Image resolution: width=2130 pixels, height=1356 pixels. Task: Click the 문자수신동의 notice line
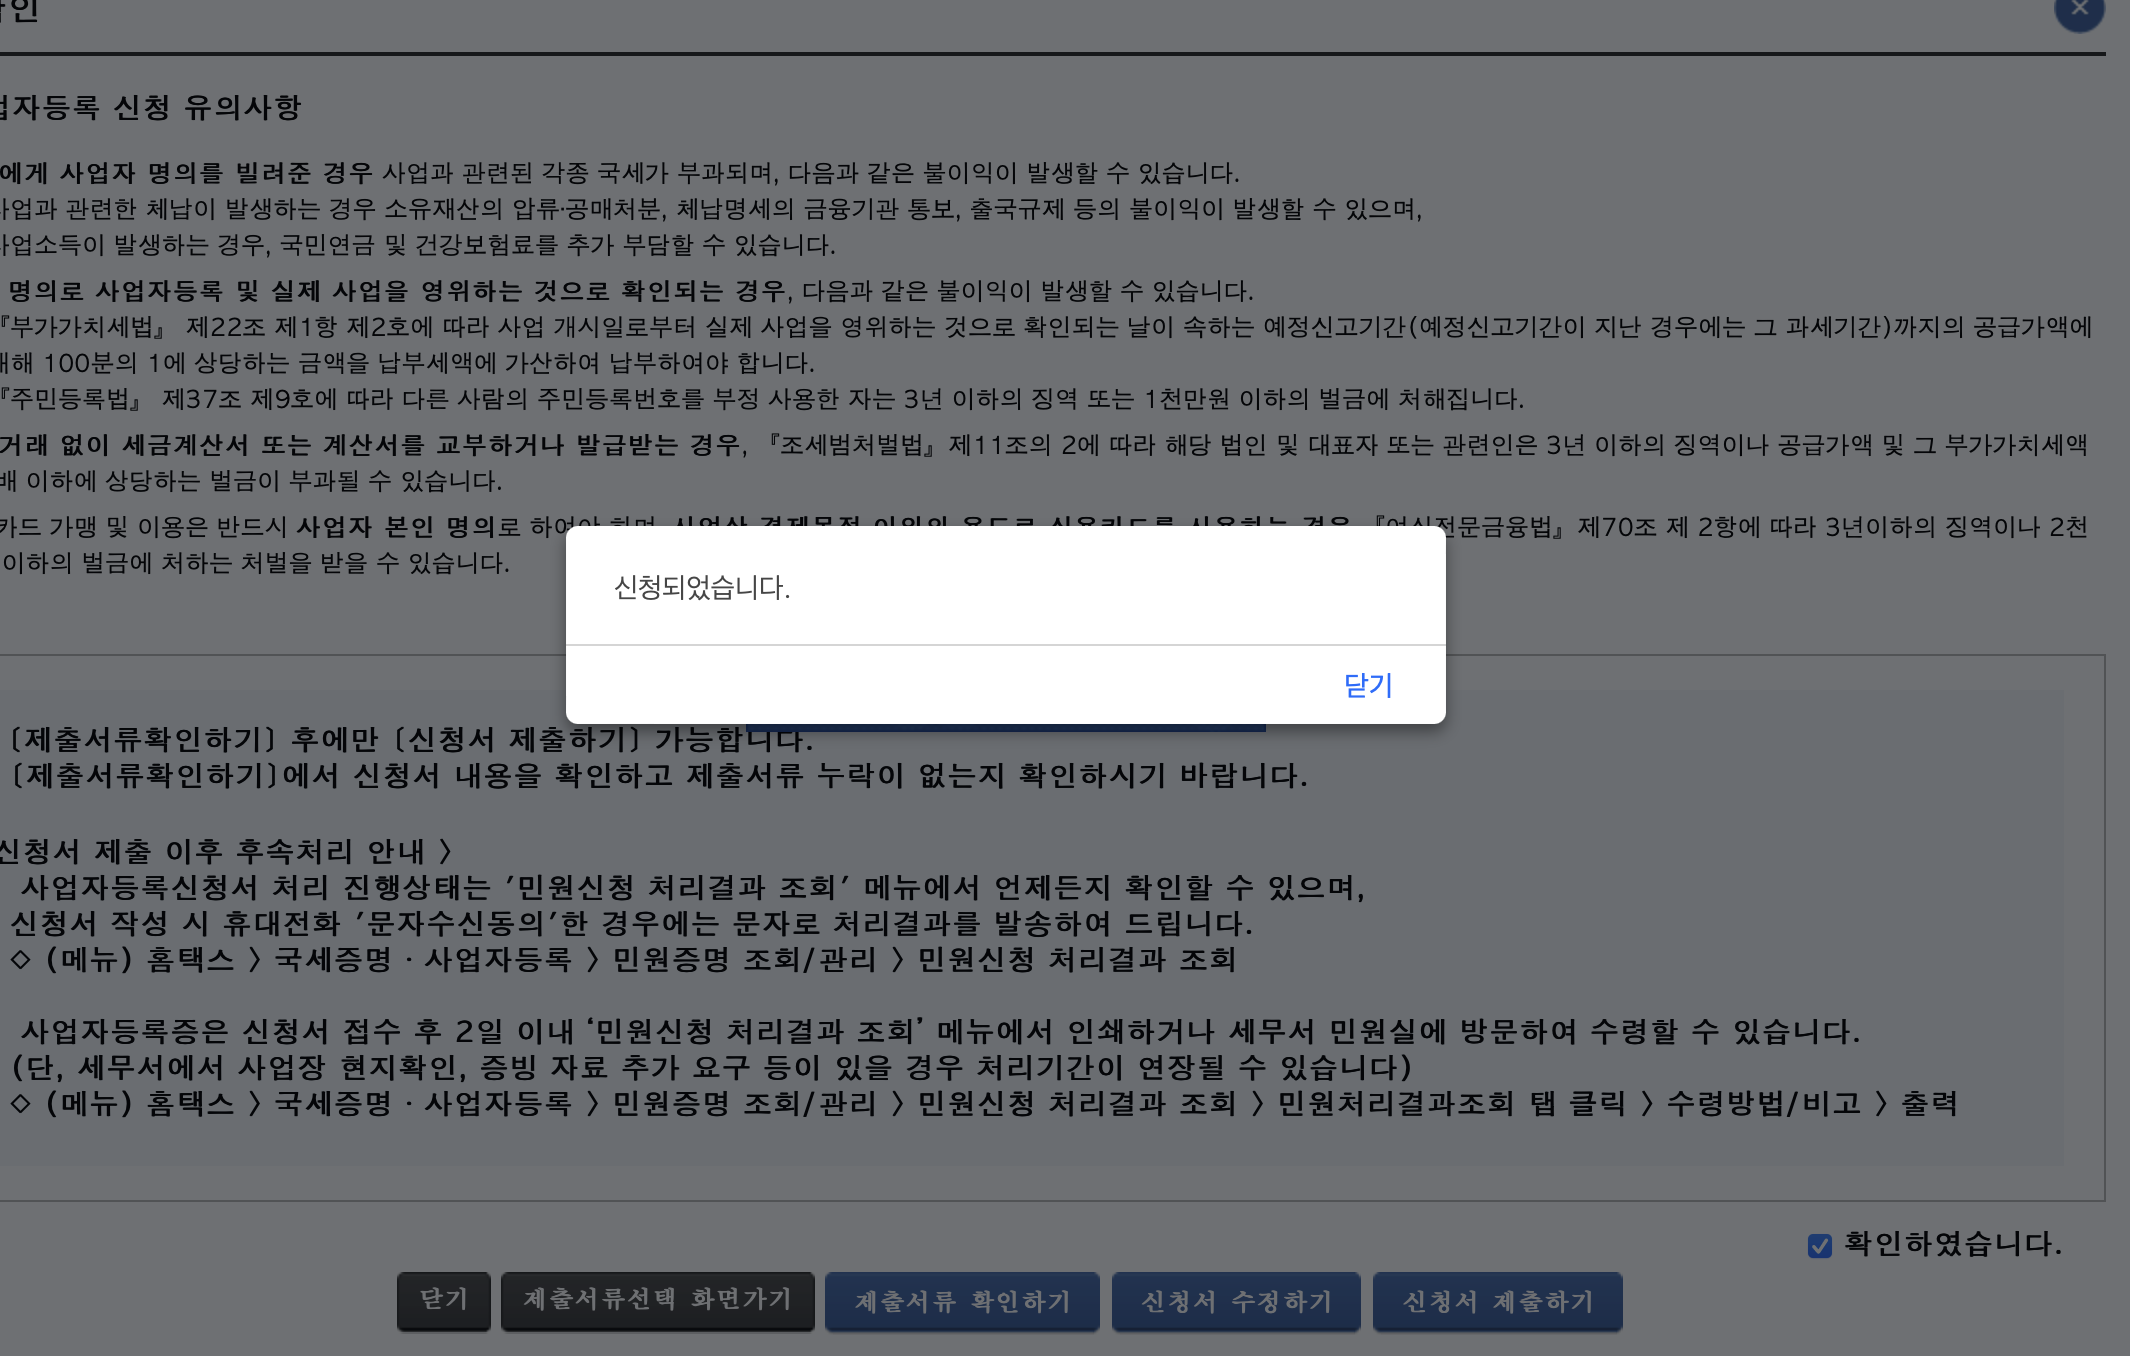pos(630,923)
